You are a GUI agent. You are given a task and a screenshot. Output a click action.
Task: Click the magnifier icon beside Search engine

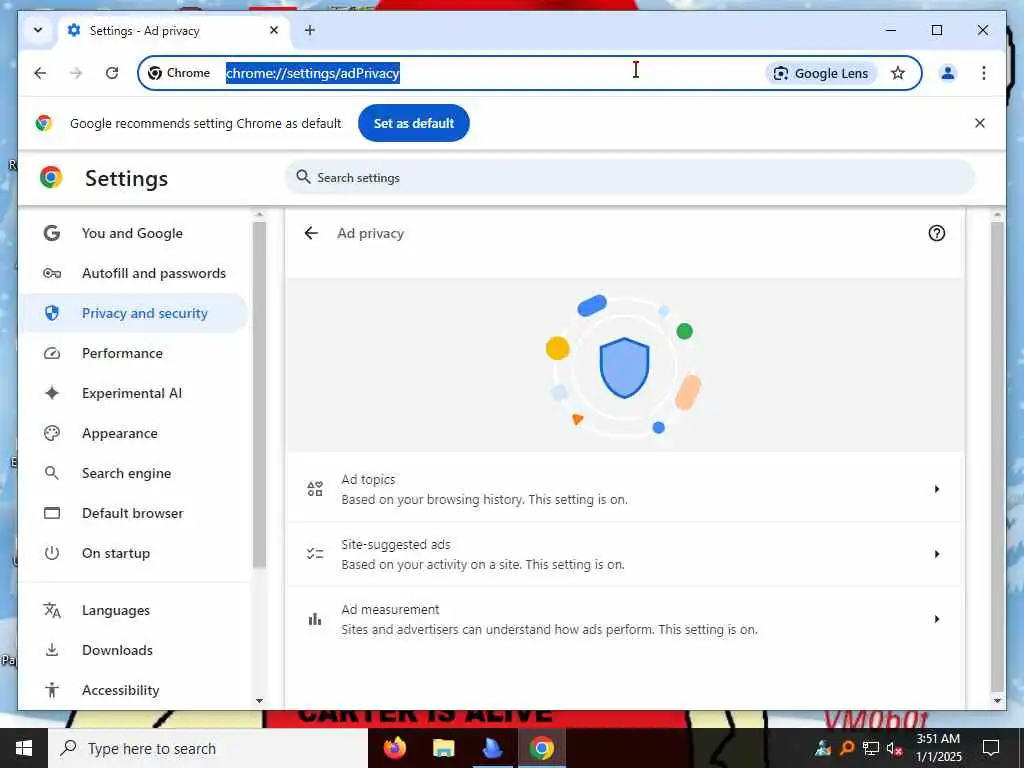click(52, 473)
